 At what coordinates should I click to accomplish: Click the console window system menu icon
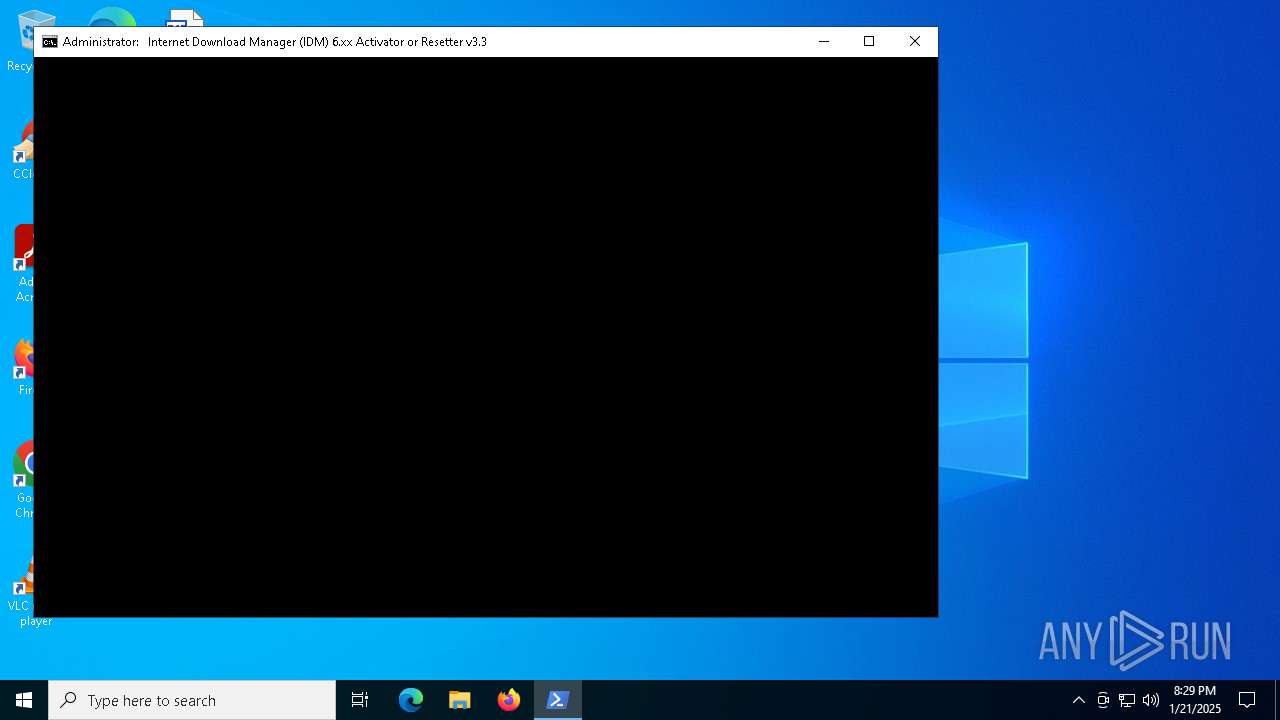(49, 42)
